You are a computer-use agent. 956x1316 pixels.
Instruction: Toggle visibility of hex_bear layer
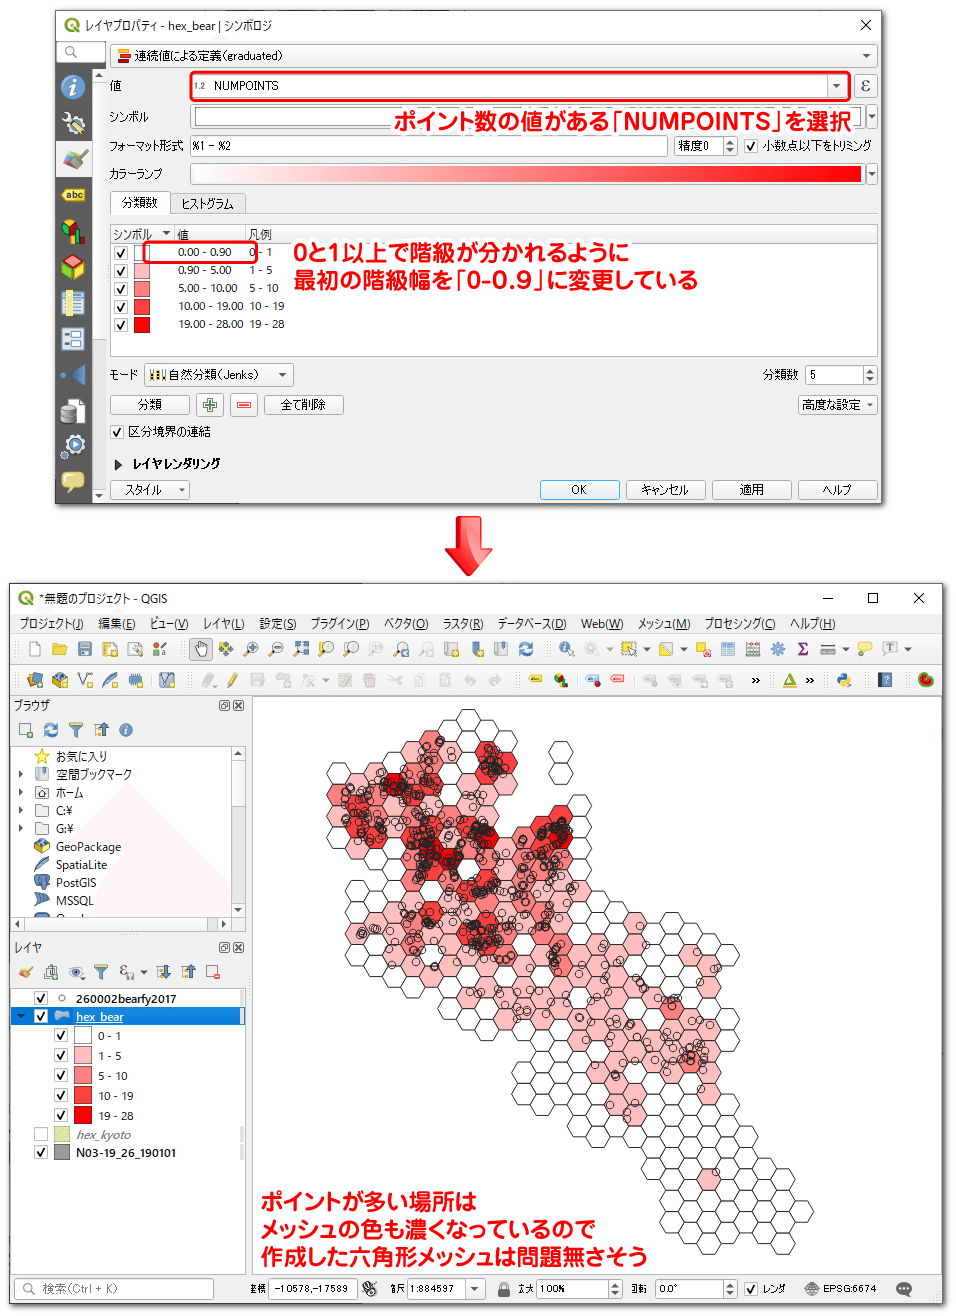tap(41, 1016)
